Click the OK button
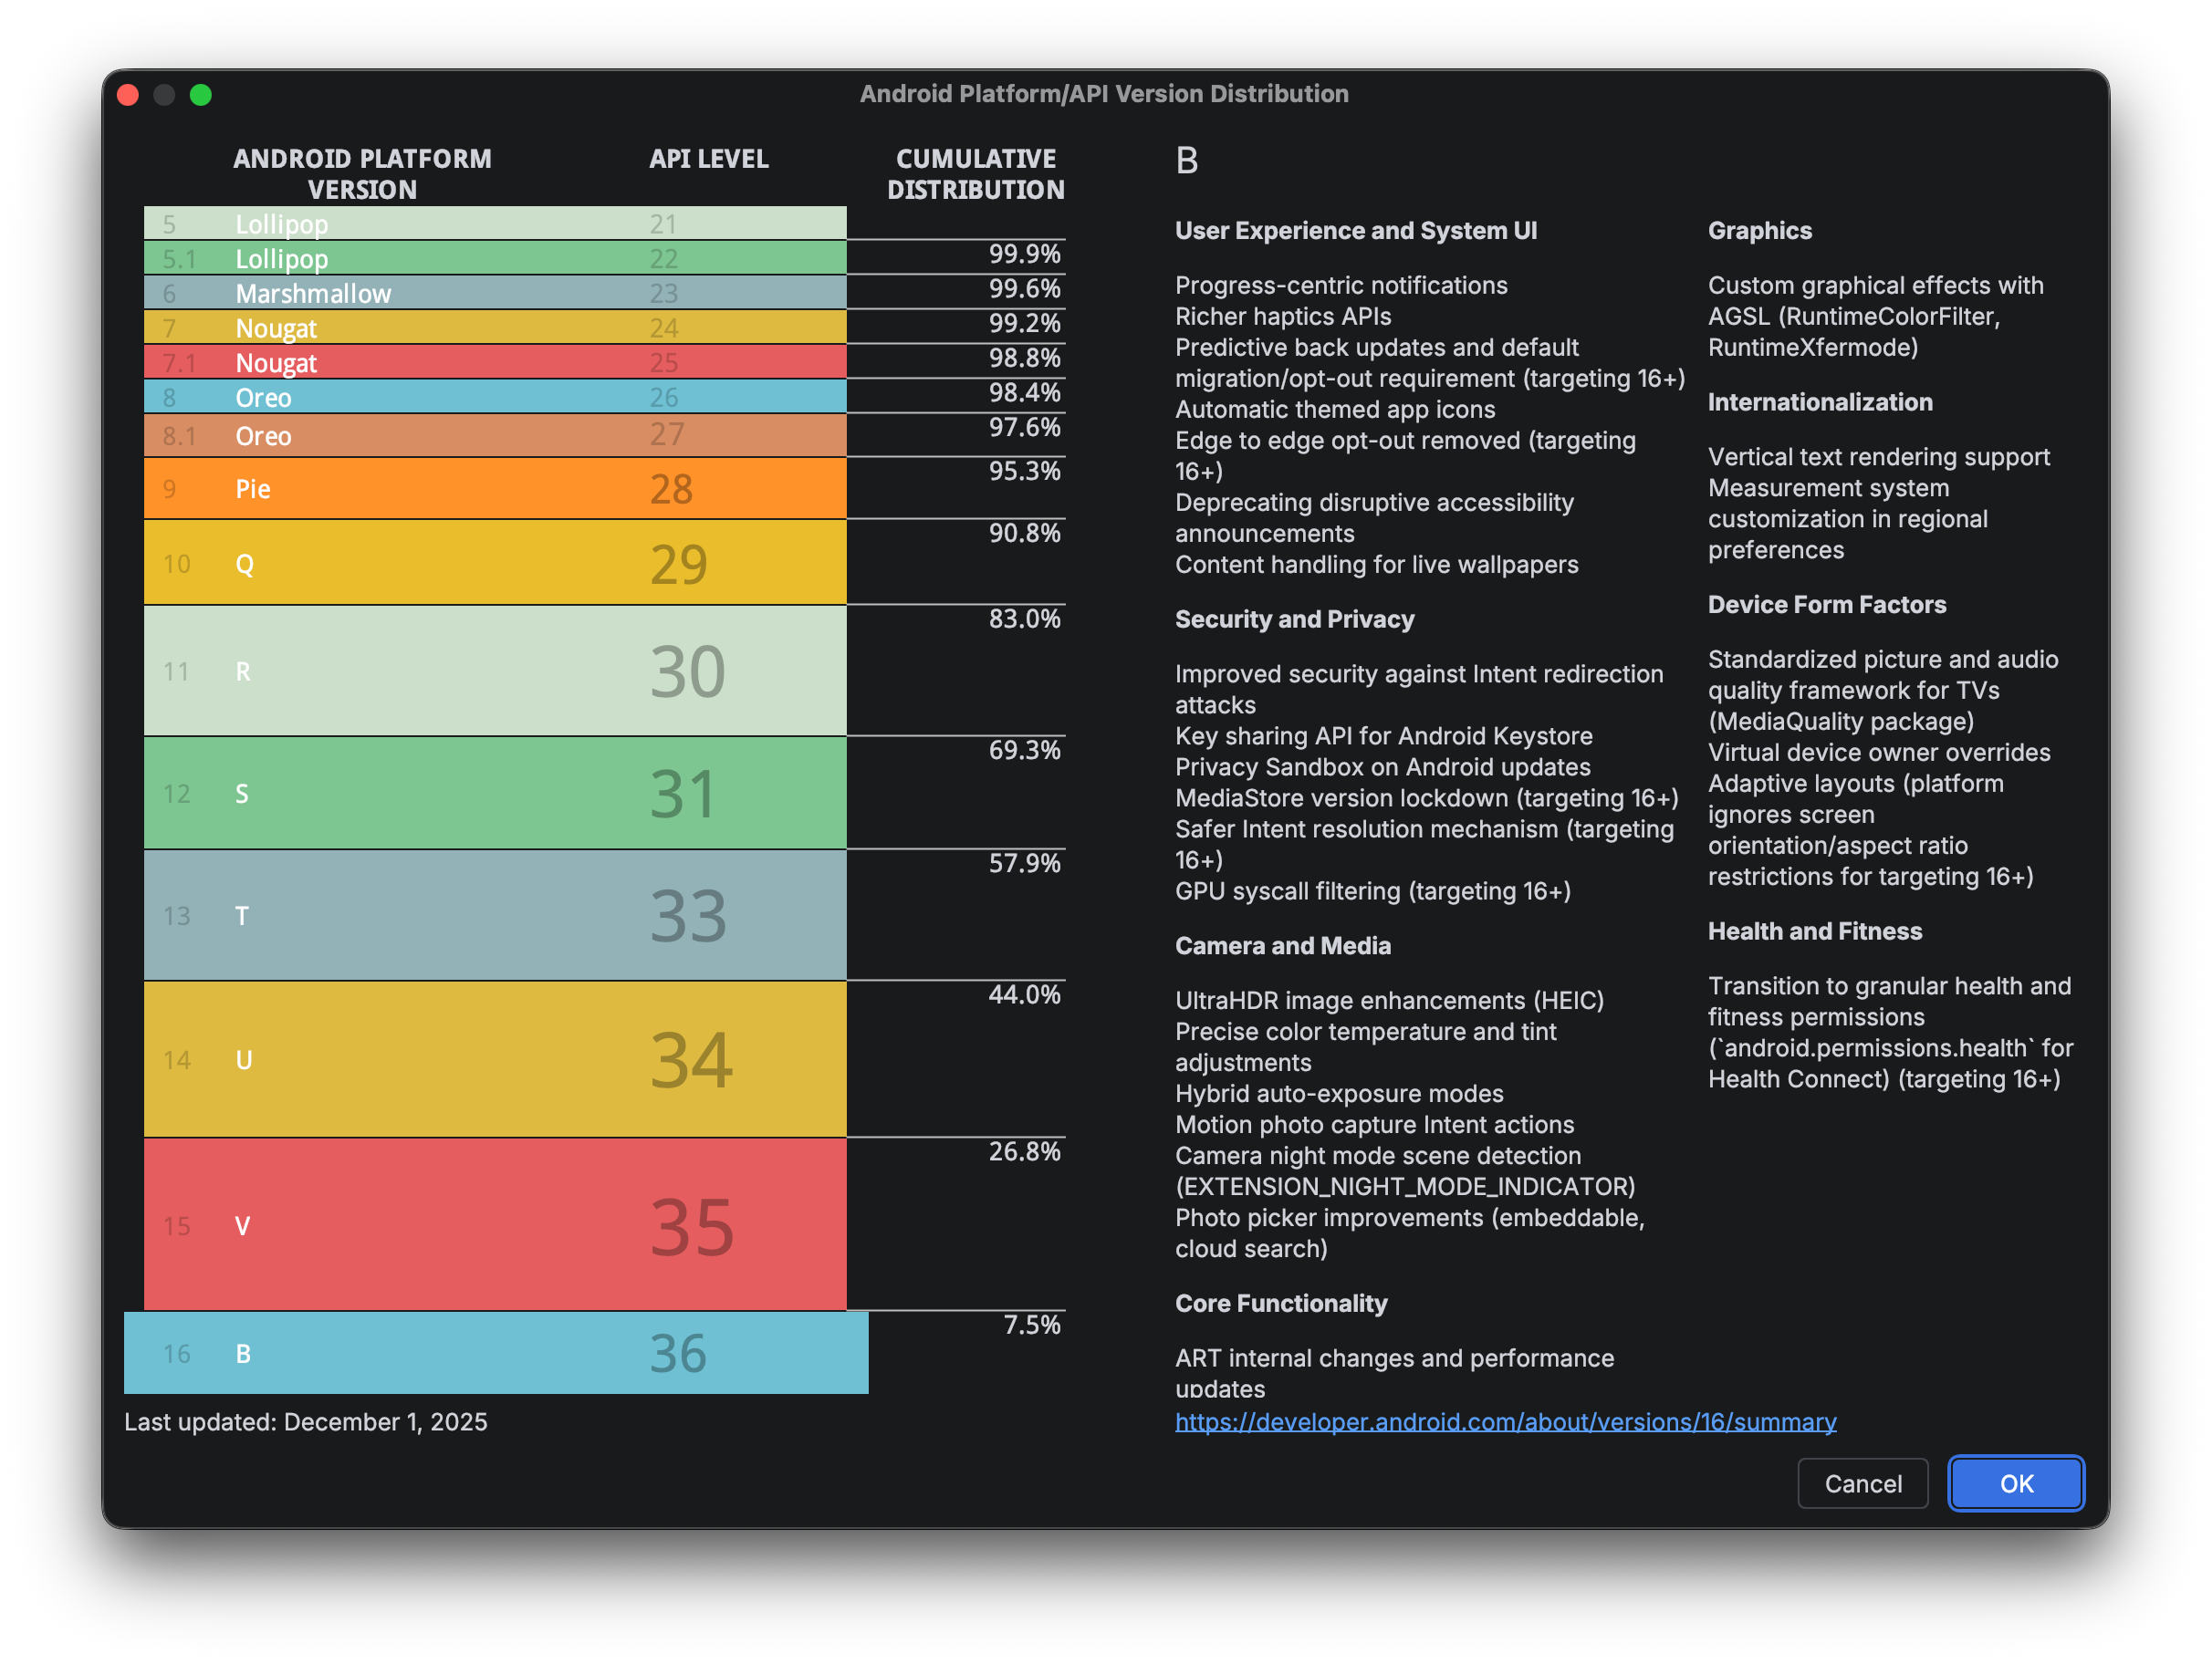2212x1664 pixels. [2015, 1483]
